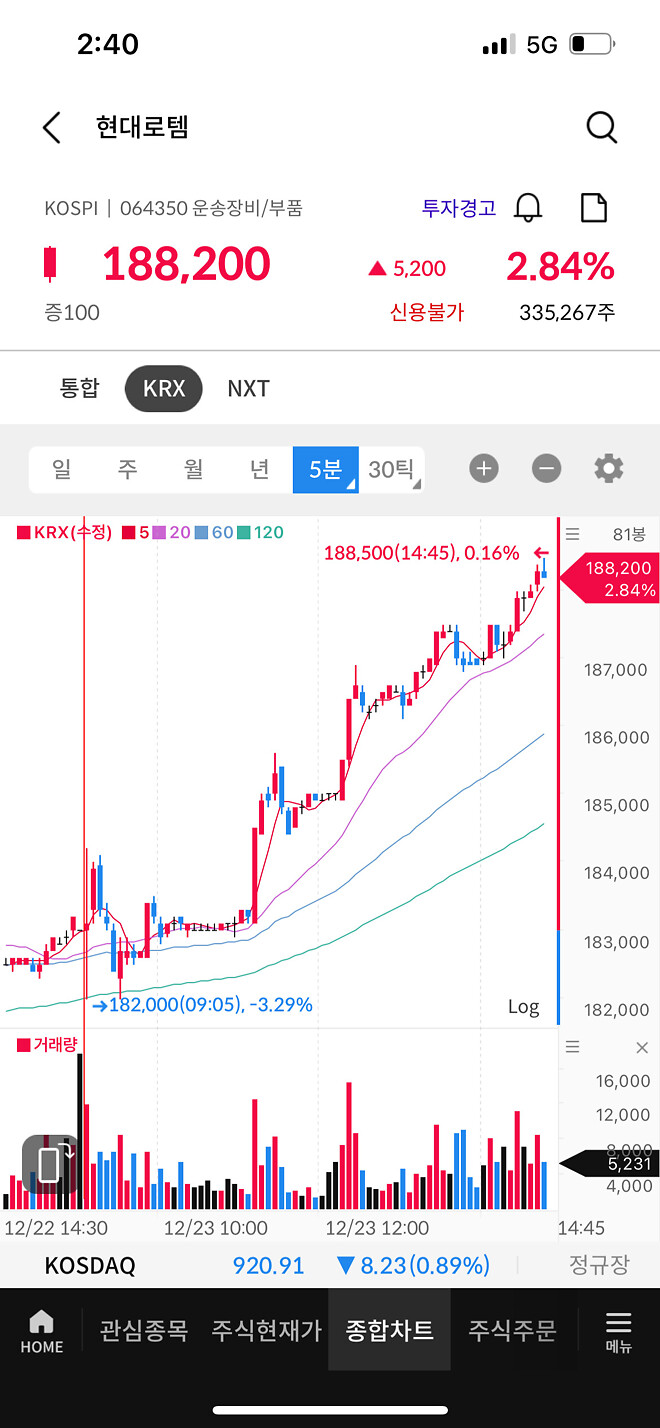Open chart settings gear

(608, 468)
